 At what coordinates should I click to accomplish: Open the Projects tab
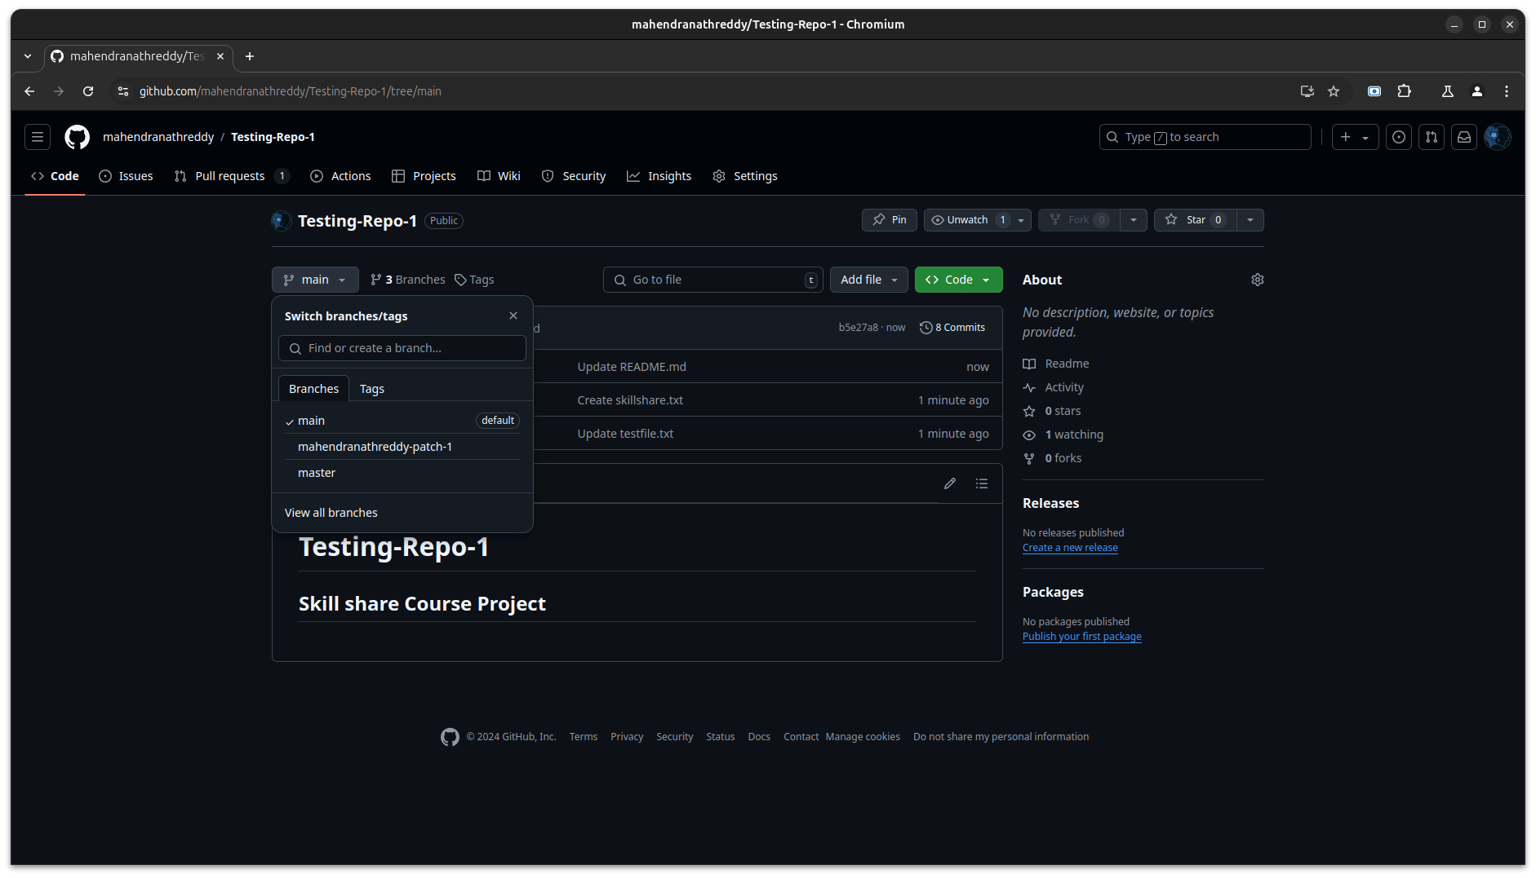pyautogui.click(x=424, y=176)
